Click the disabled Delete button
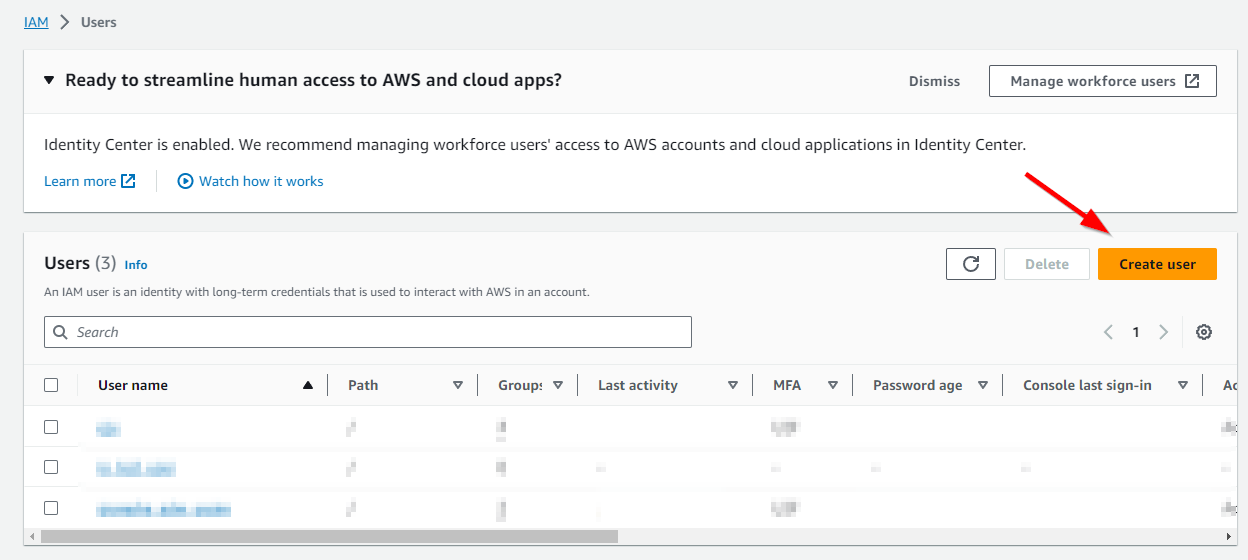 click(1047, 264)
